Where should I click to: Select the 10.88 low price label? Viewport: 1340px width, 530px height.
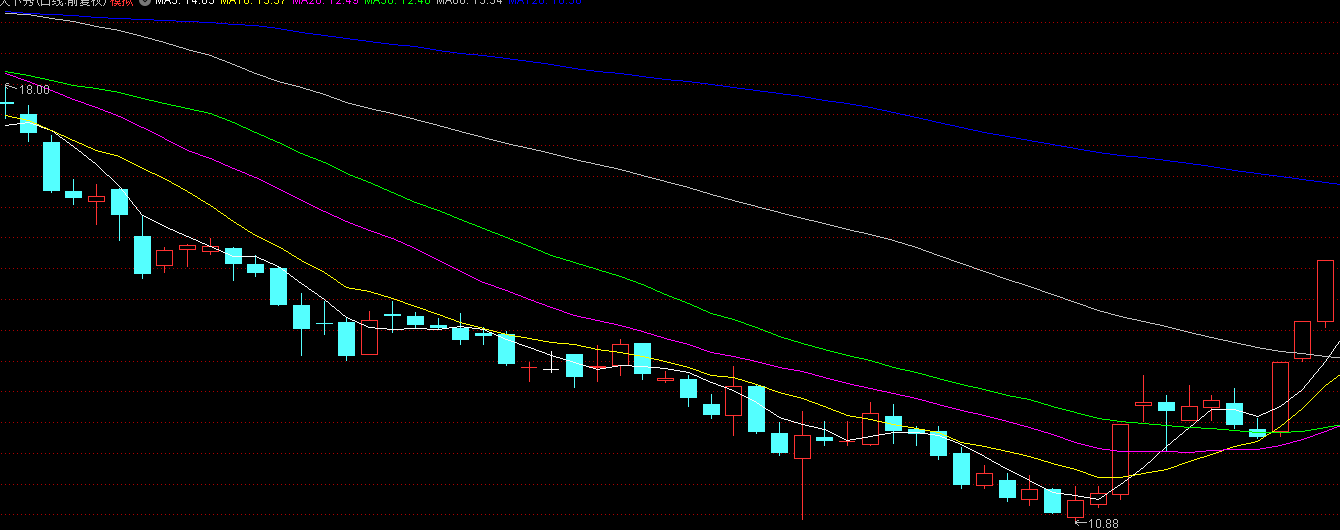point(1103,523)
